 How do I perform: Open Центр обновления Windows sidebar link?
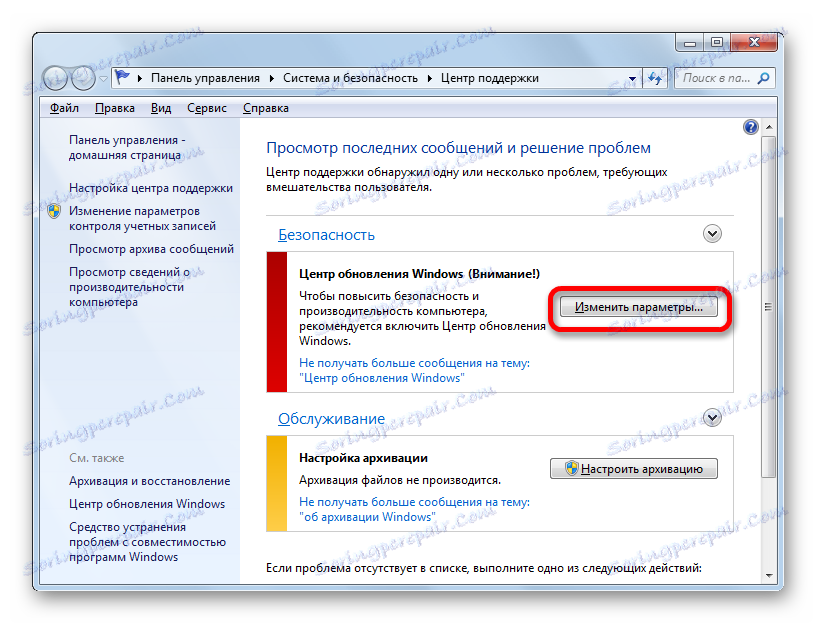click(147, 504)
